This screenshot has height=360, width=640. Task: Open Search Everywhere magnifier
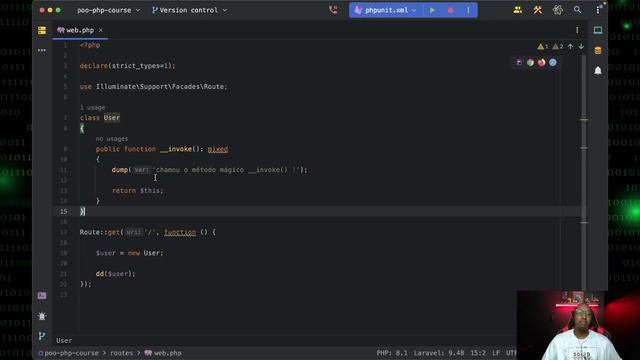(x=578, y=10)
